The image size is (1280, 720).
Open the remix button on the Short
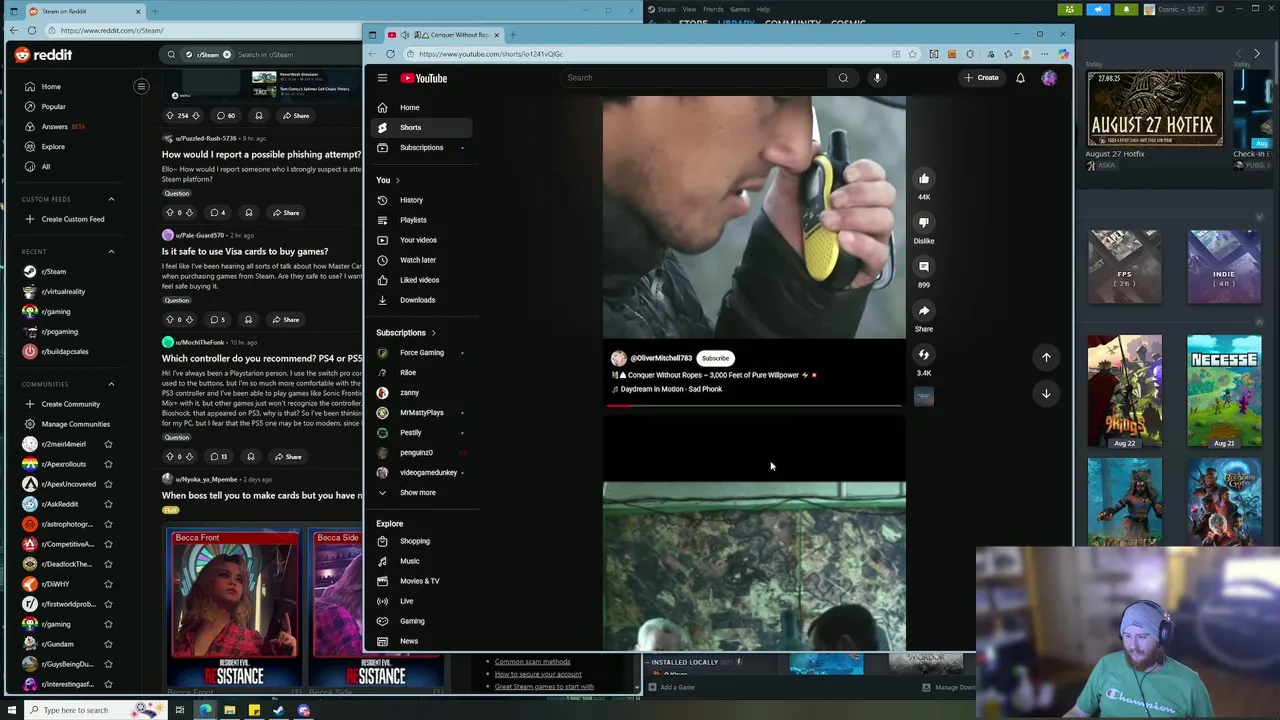point(924,355)
